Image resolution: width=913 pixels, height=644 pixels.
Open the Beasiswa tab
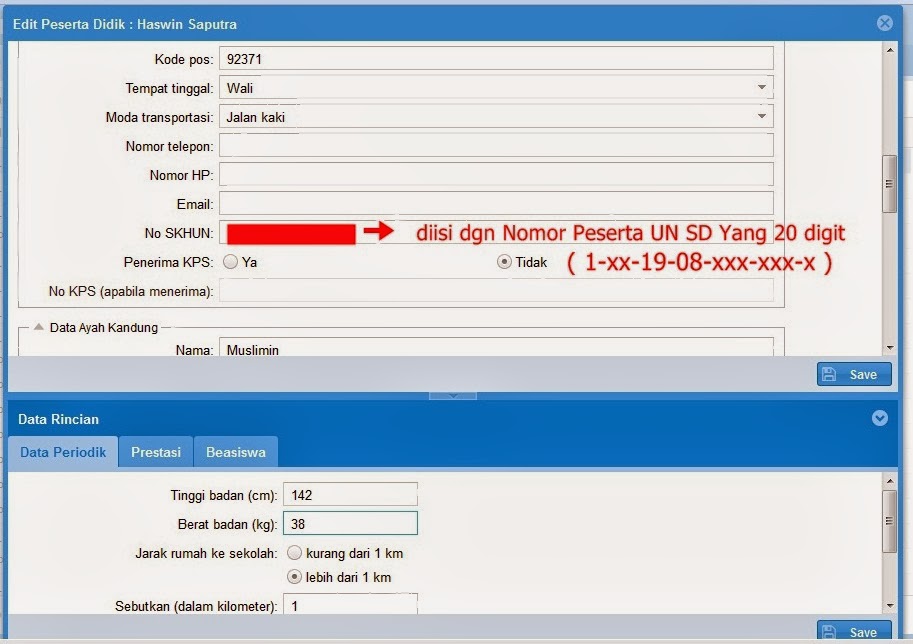(x=236, y=452)
